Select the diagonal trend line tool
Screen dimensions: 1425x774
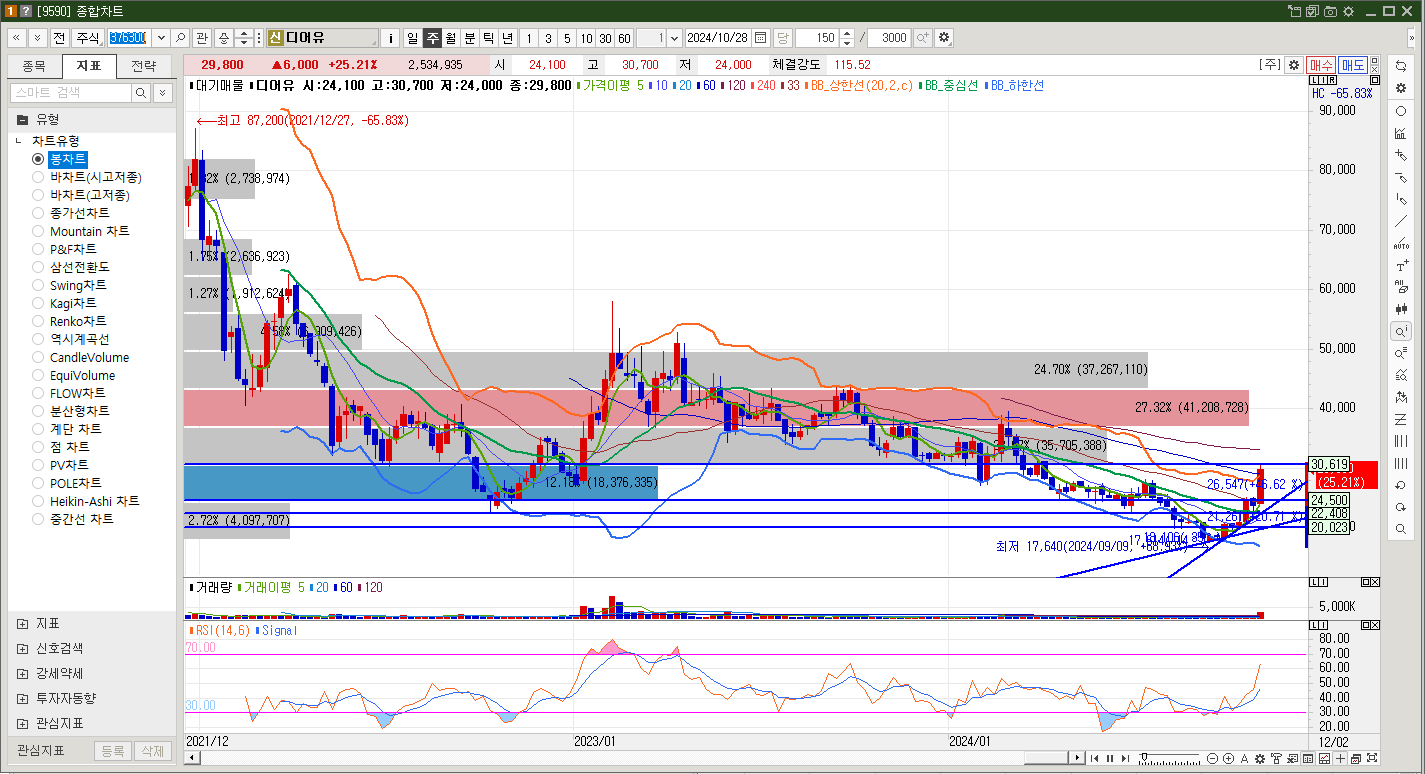pyautogui.click(x=1401, y=221)
